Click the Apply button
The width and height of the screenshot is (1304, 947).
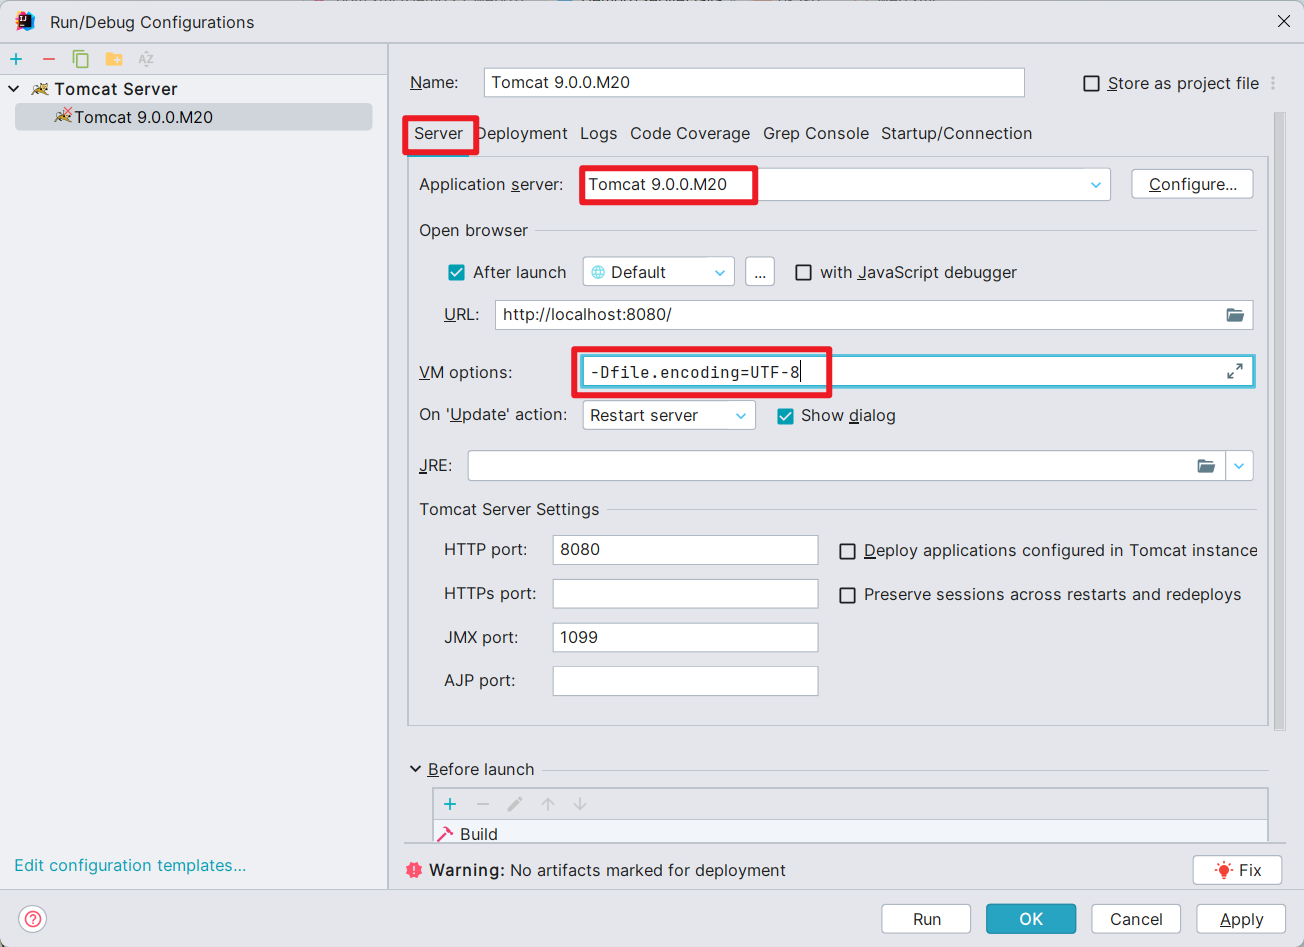click(1241, 919)
